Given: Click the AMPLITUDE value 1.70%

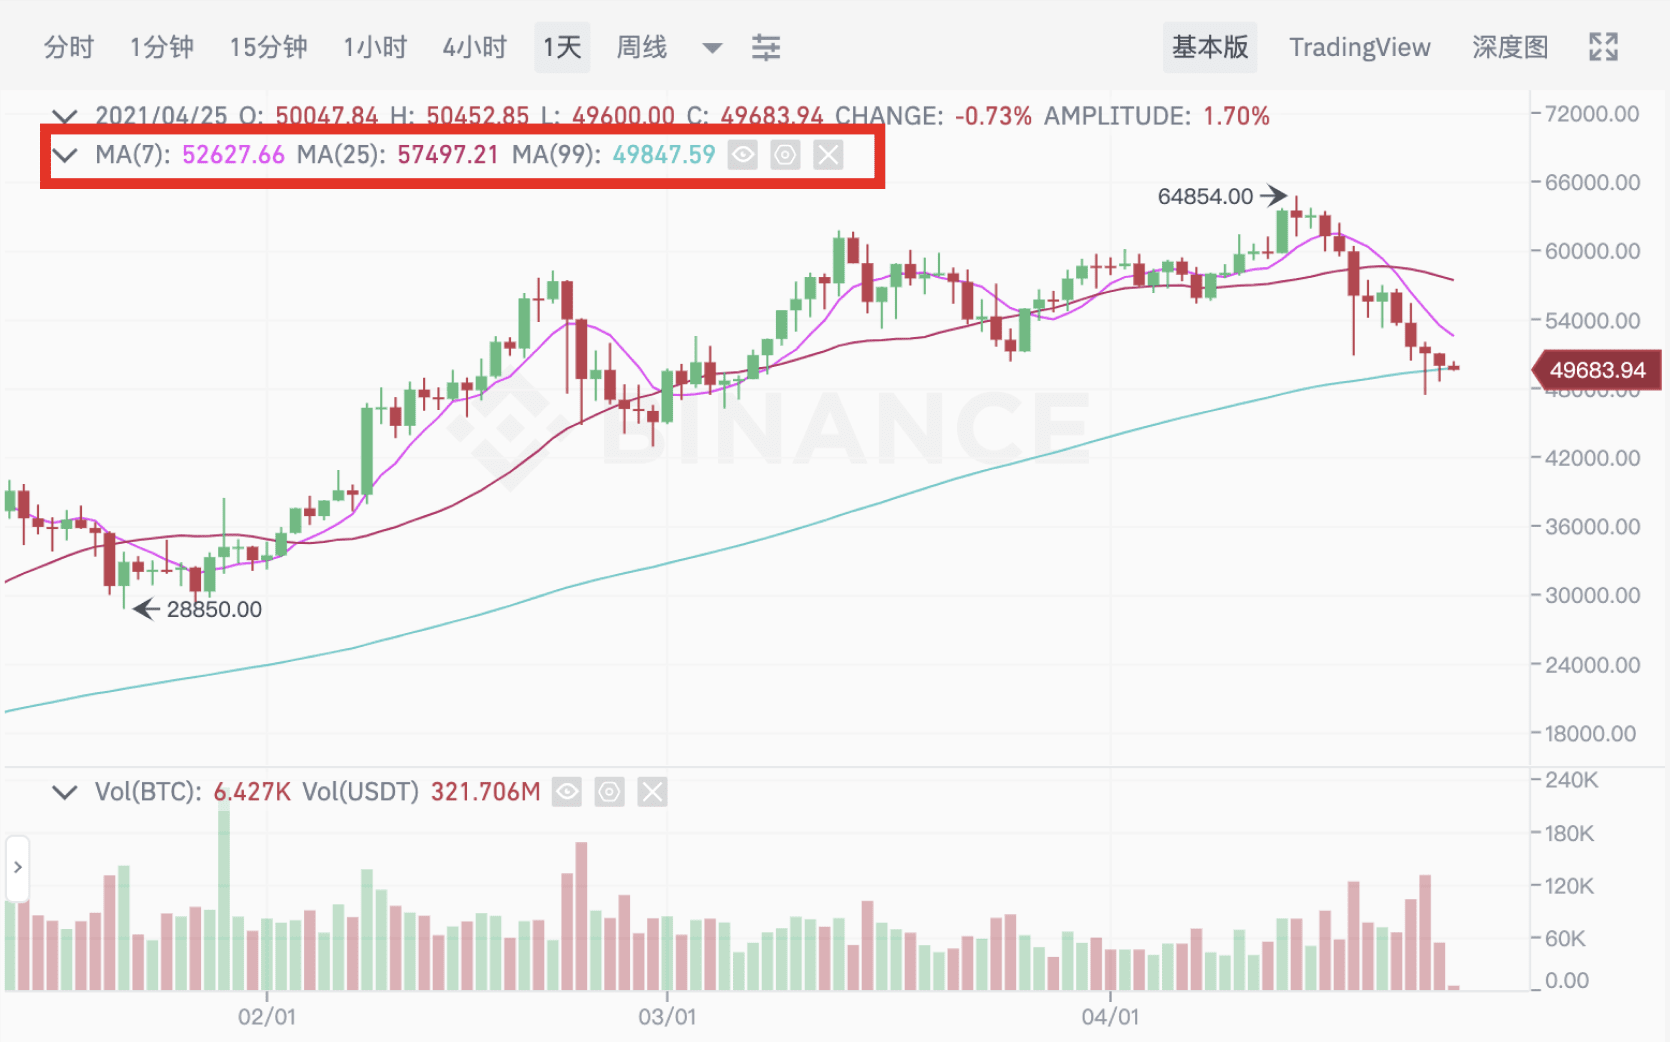Looking at the screenshot, I should pos(1236,116).
